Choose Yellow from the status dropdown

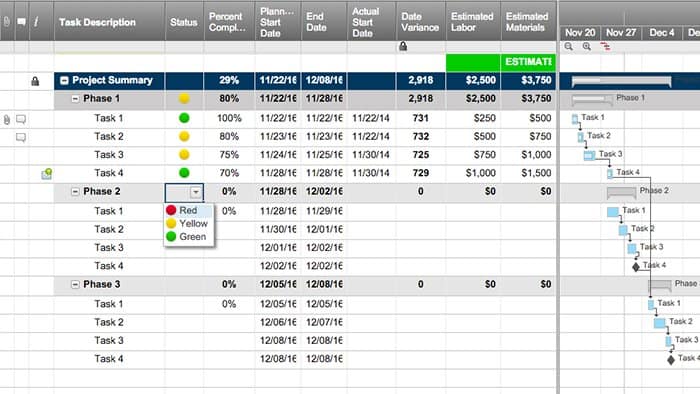(x=188, y=224)
